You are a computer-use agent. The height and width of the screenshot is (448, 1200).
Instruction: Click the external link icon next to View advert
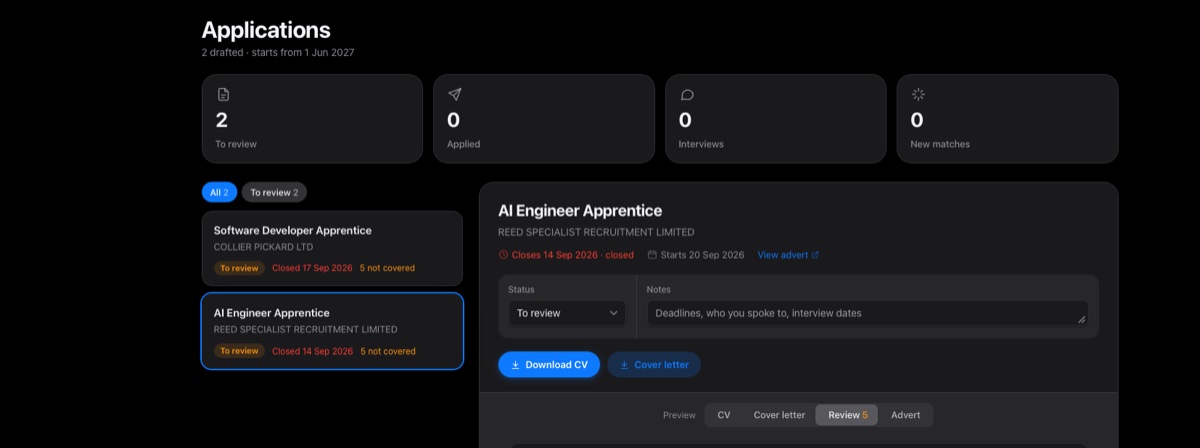[815, 255]
